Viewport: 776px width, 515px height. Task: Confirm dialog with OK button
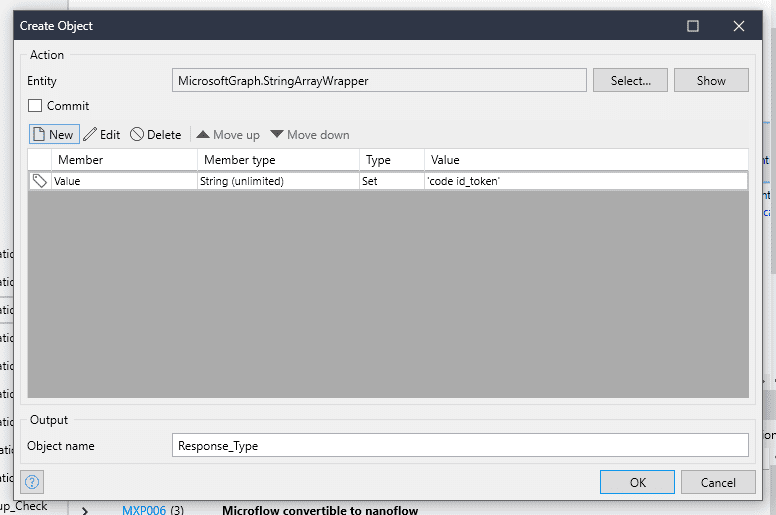click(637, 482)
